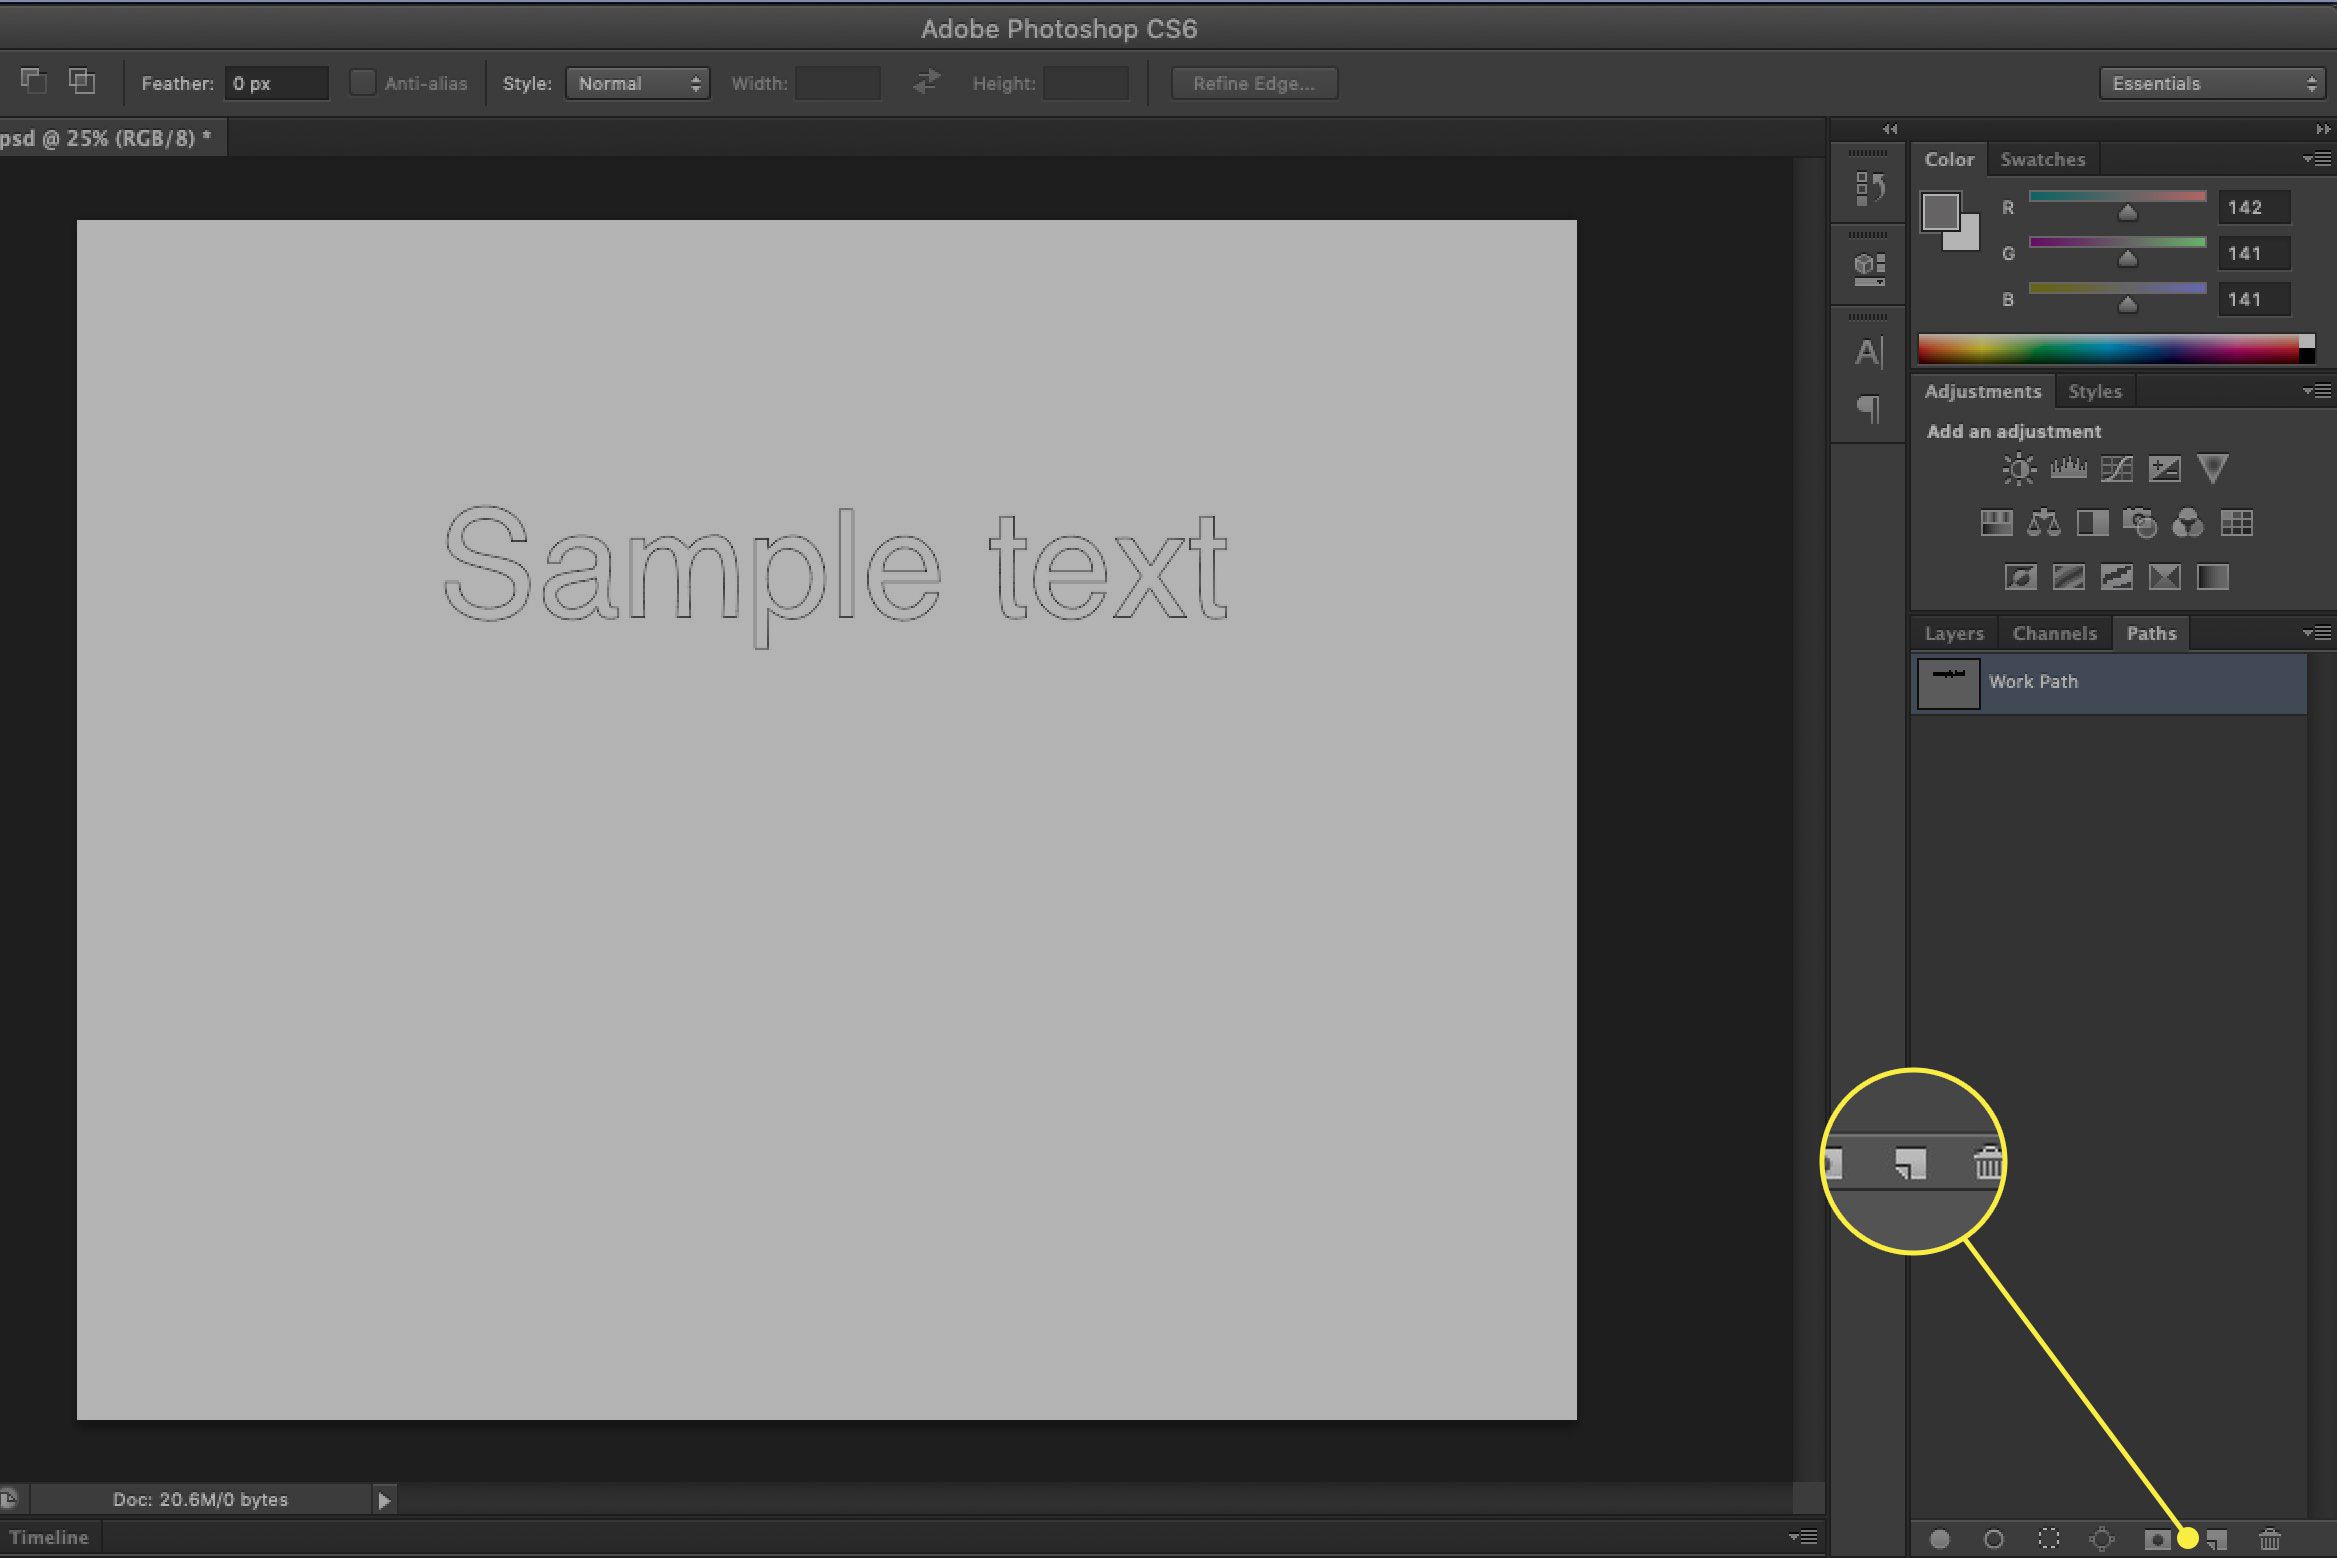This screenshot has width=2337, height=1558.
Task: Select the Color tab
Action: coord(1949,160)
